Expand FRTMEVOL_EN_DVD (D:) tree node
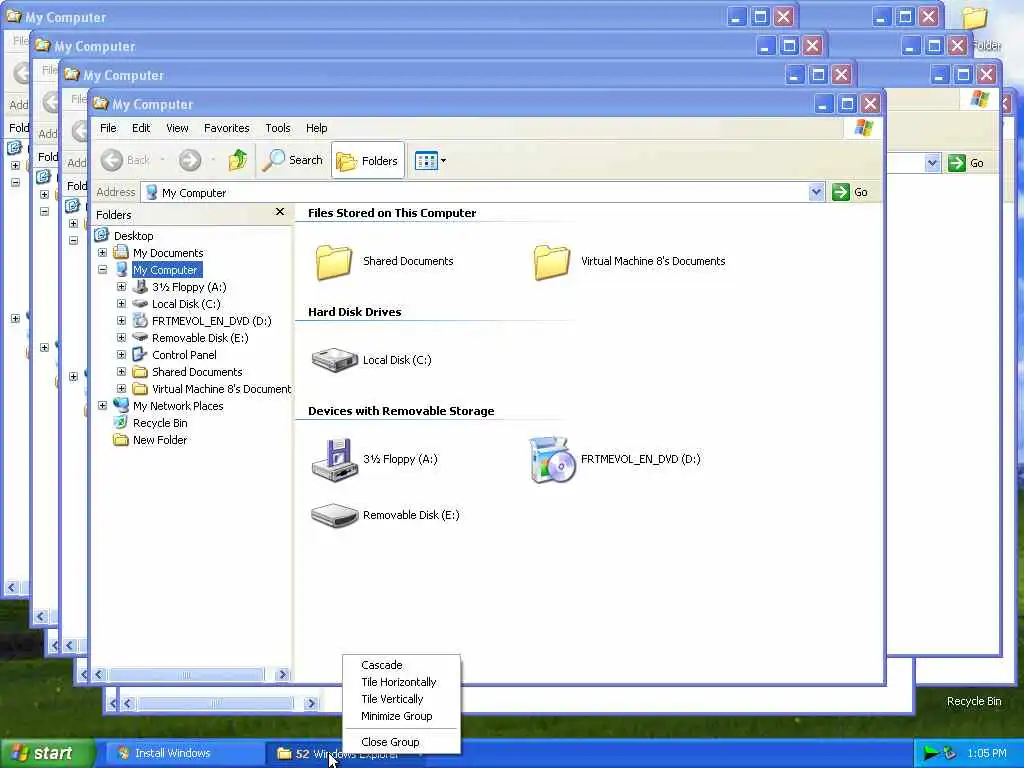The height and width of the screenshot is (768, 1024). click(121, 321)
